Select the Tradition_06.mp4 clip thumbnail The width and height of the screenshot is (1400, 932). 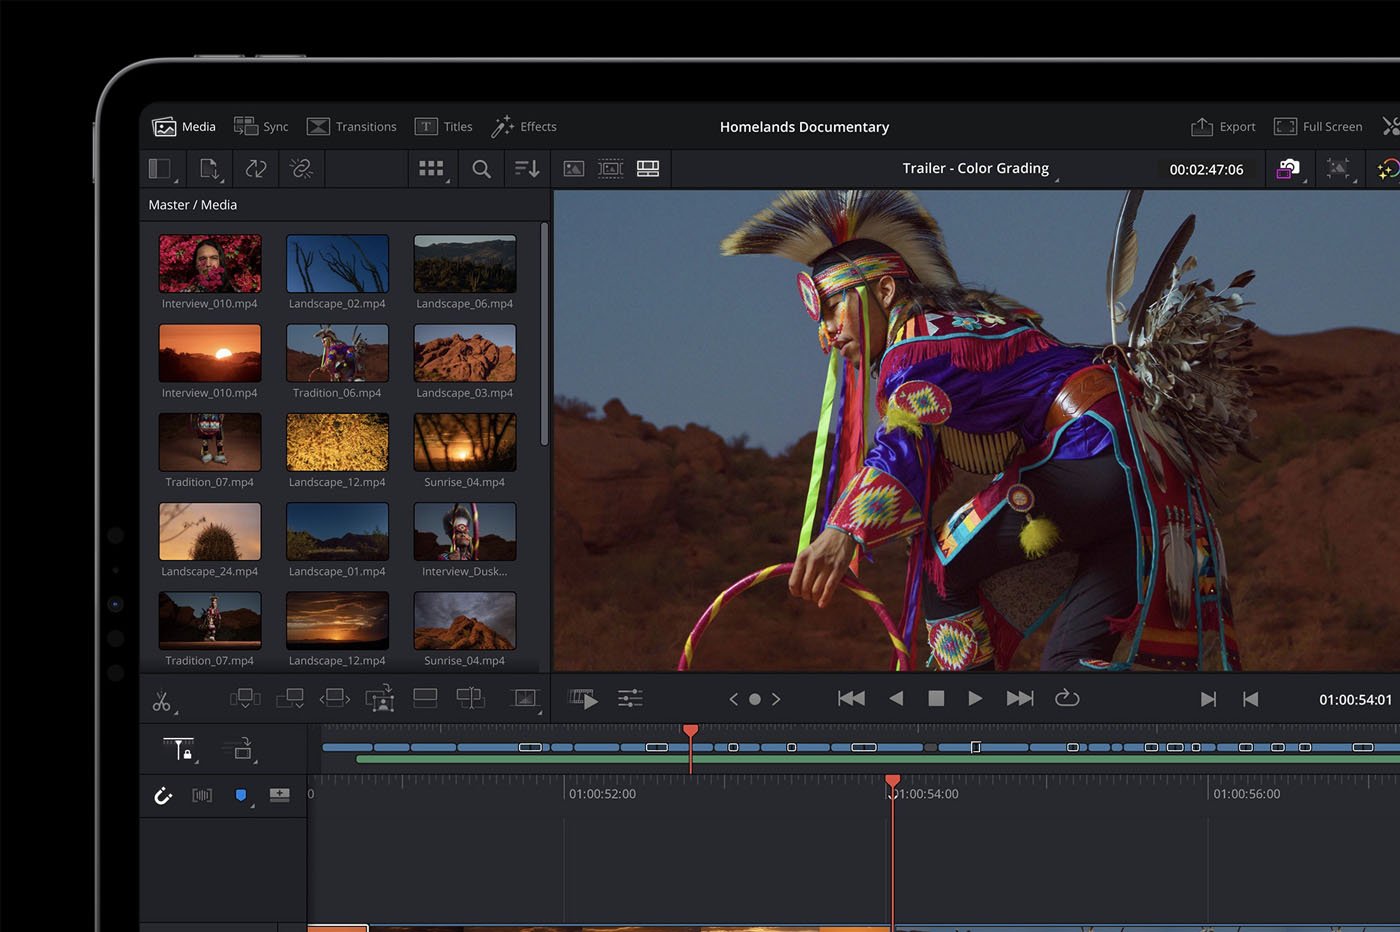pyautogui.click(x=338, y=353)
